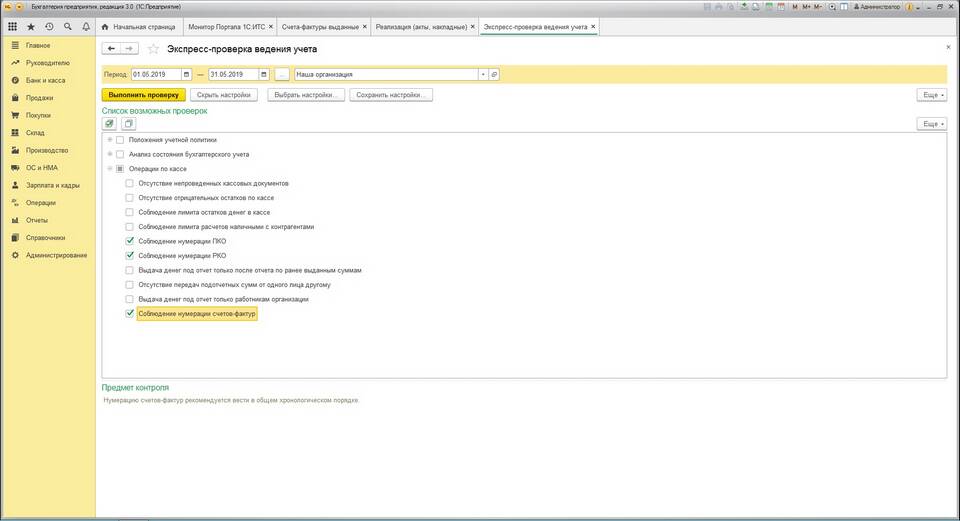This screenshot has width=960, height=521.
Task: Open Склад section in sidebar
Action: point(35,133)
